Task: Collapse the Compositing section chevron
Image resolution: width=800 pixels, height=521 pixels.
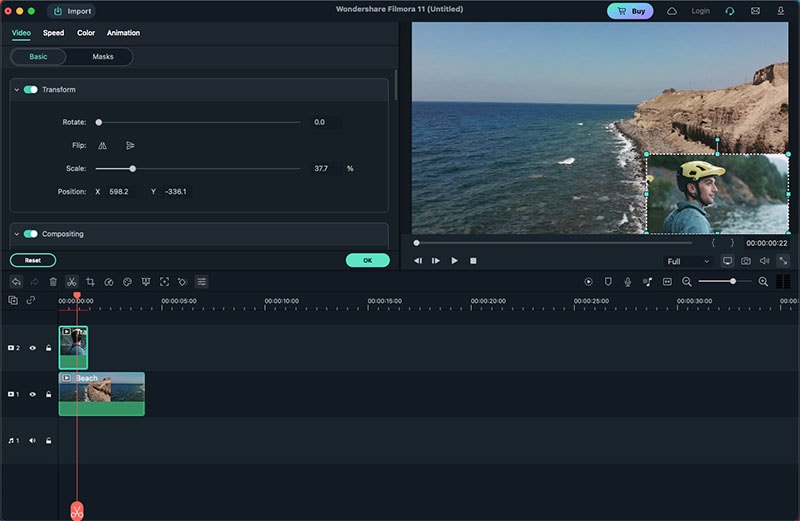Action: pos(16,234)
